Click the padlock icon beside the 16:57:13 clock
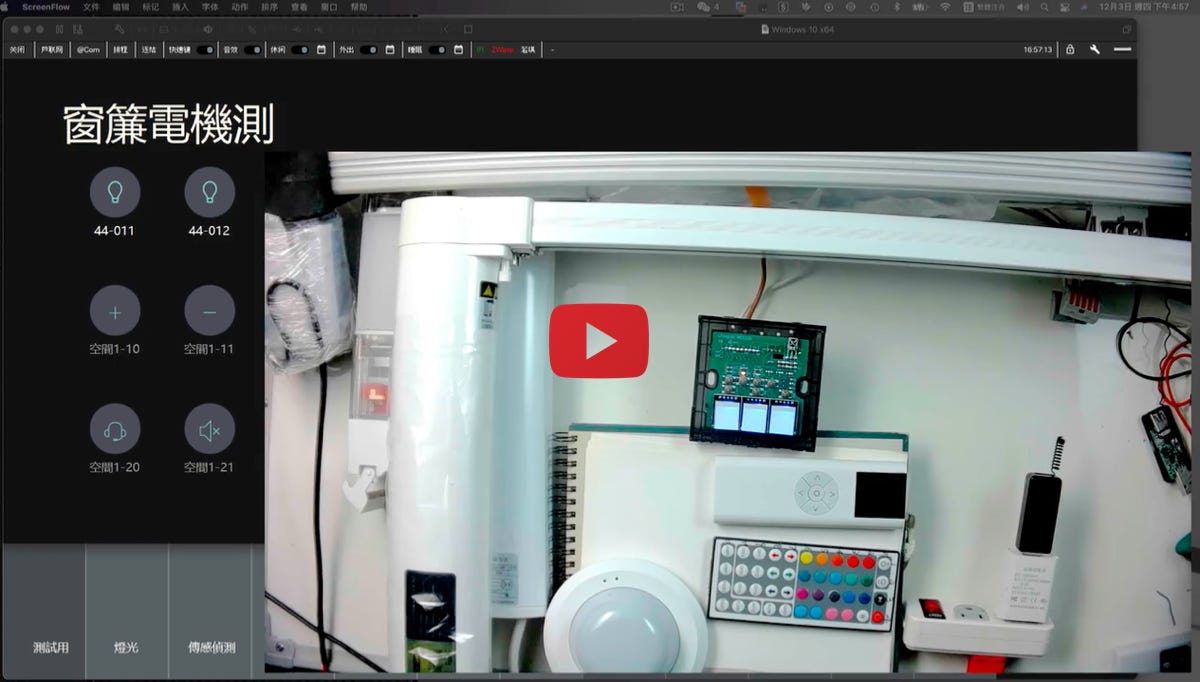 coord(1070,49)
